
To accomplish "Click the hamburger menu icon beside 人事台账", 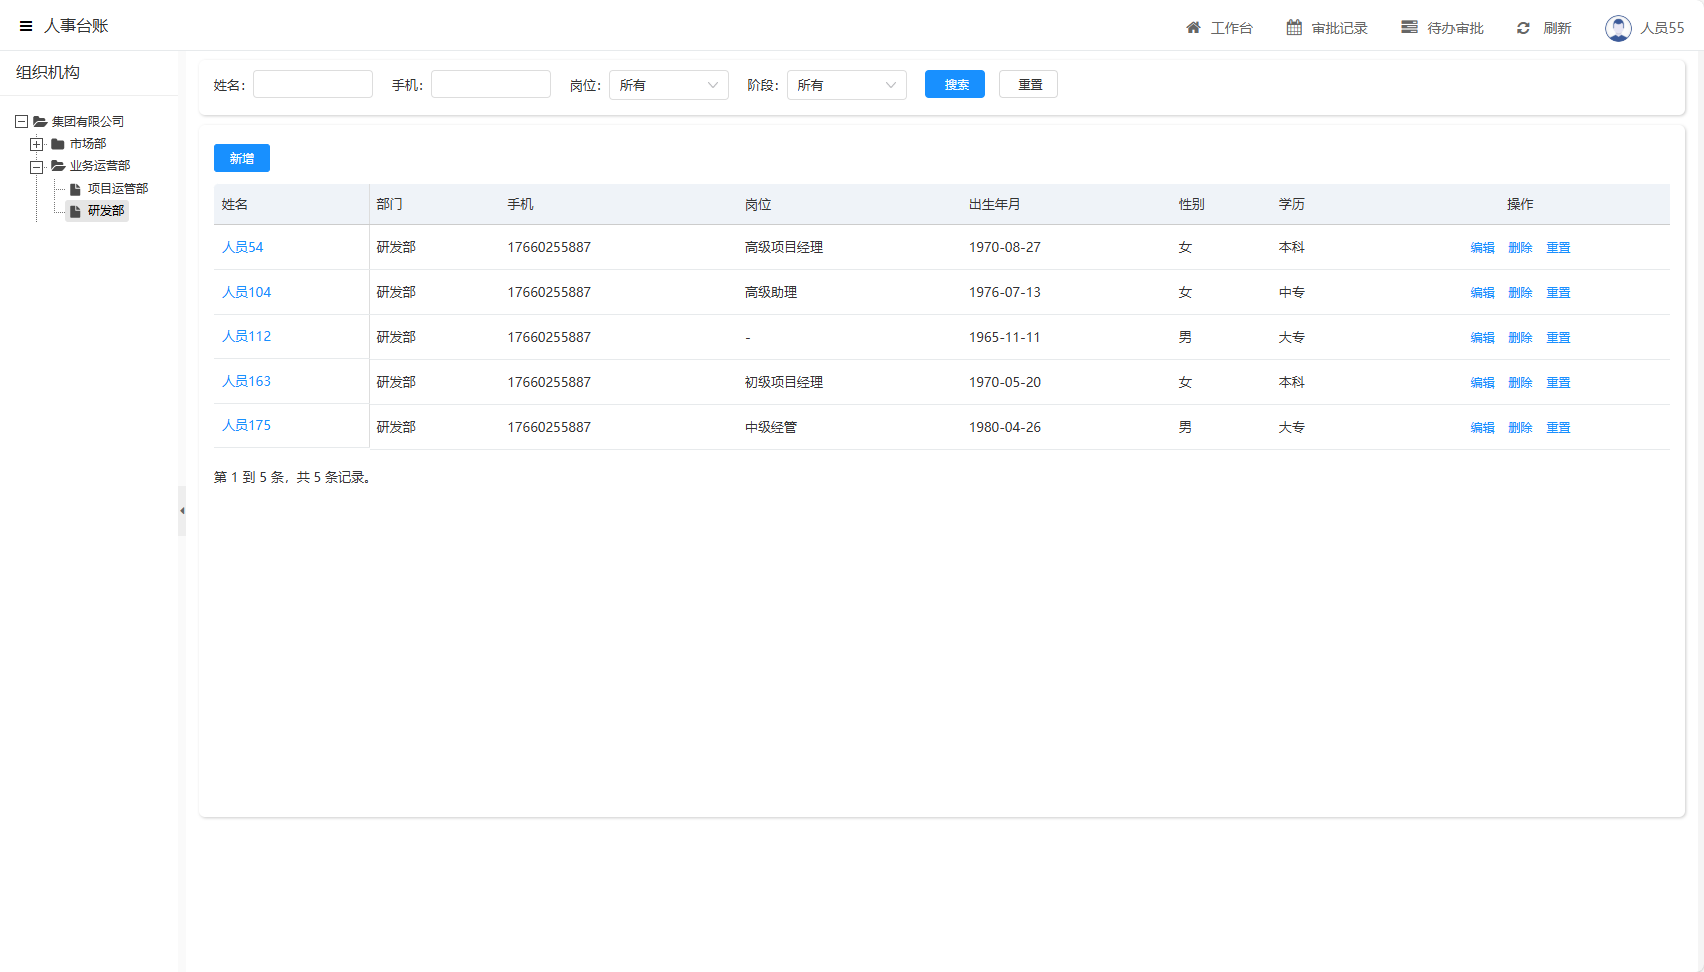I will point(26,26).
